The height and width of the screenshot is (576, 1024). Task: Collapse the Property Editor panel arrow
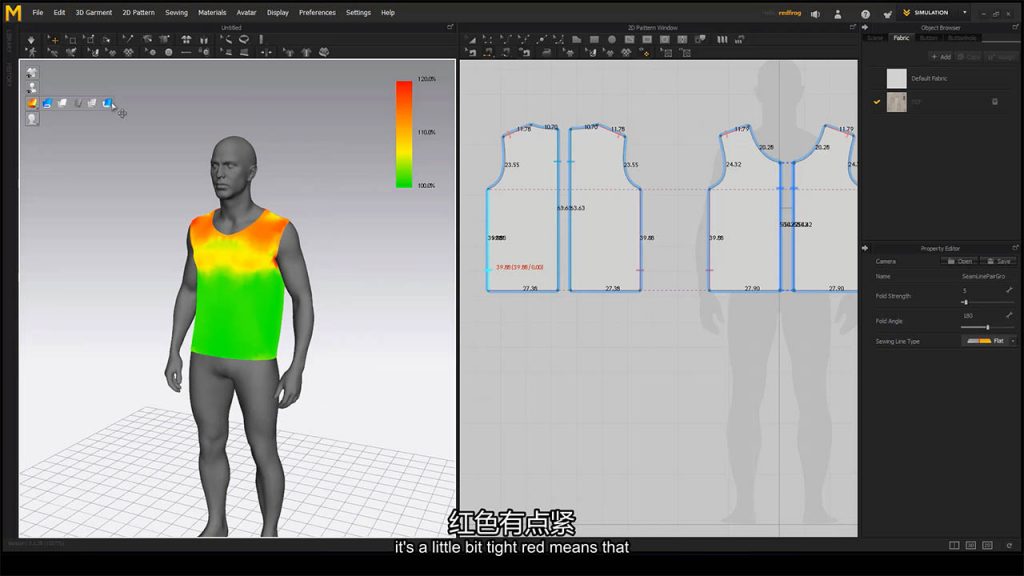(x=865, y=248)
